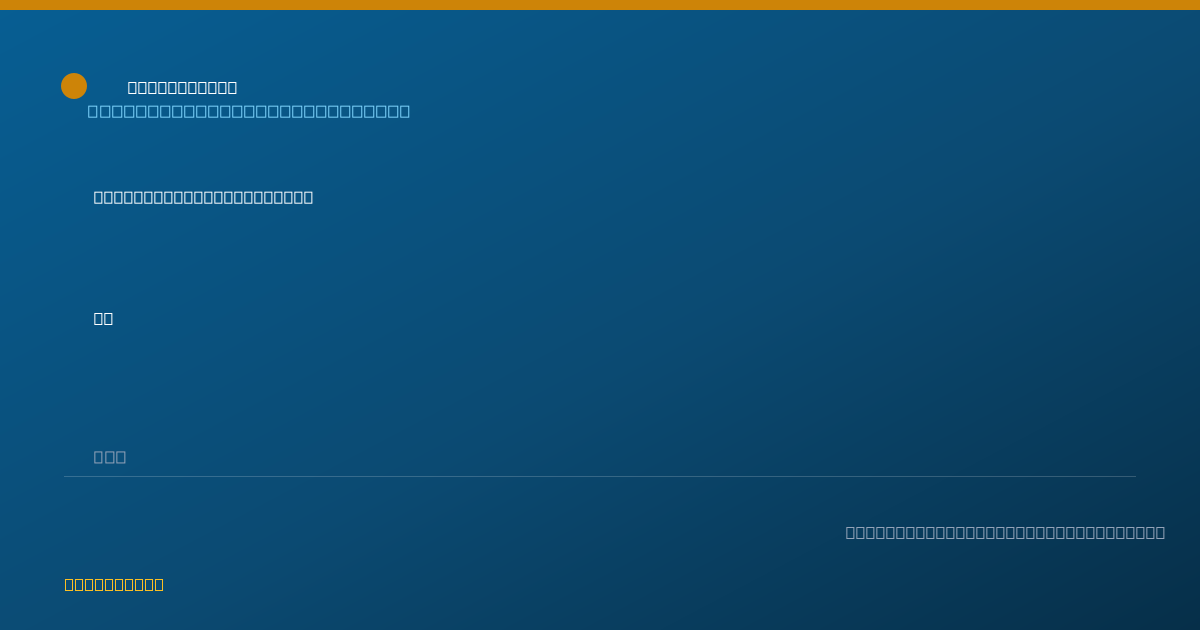Click the first character of light-blue subtitle
1200x630 pixels.
pos(93,111)
